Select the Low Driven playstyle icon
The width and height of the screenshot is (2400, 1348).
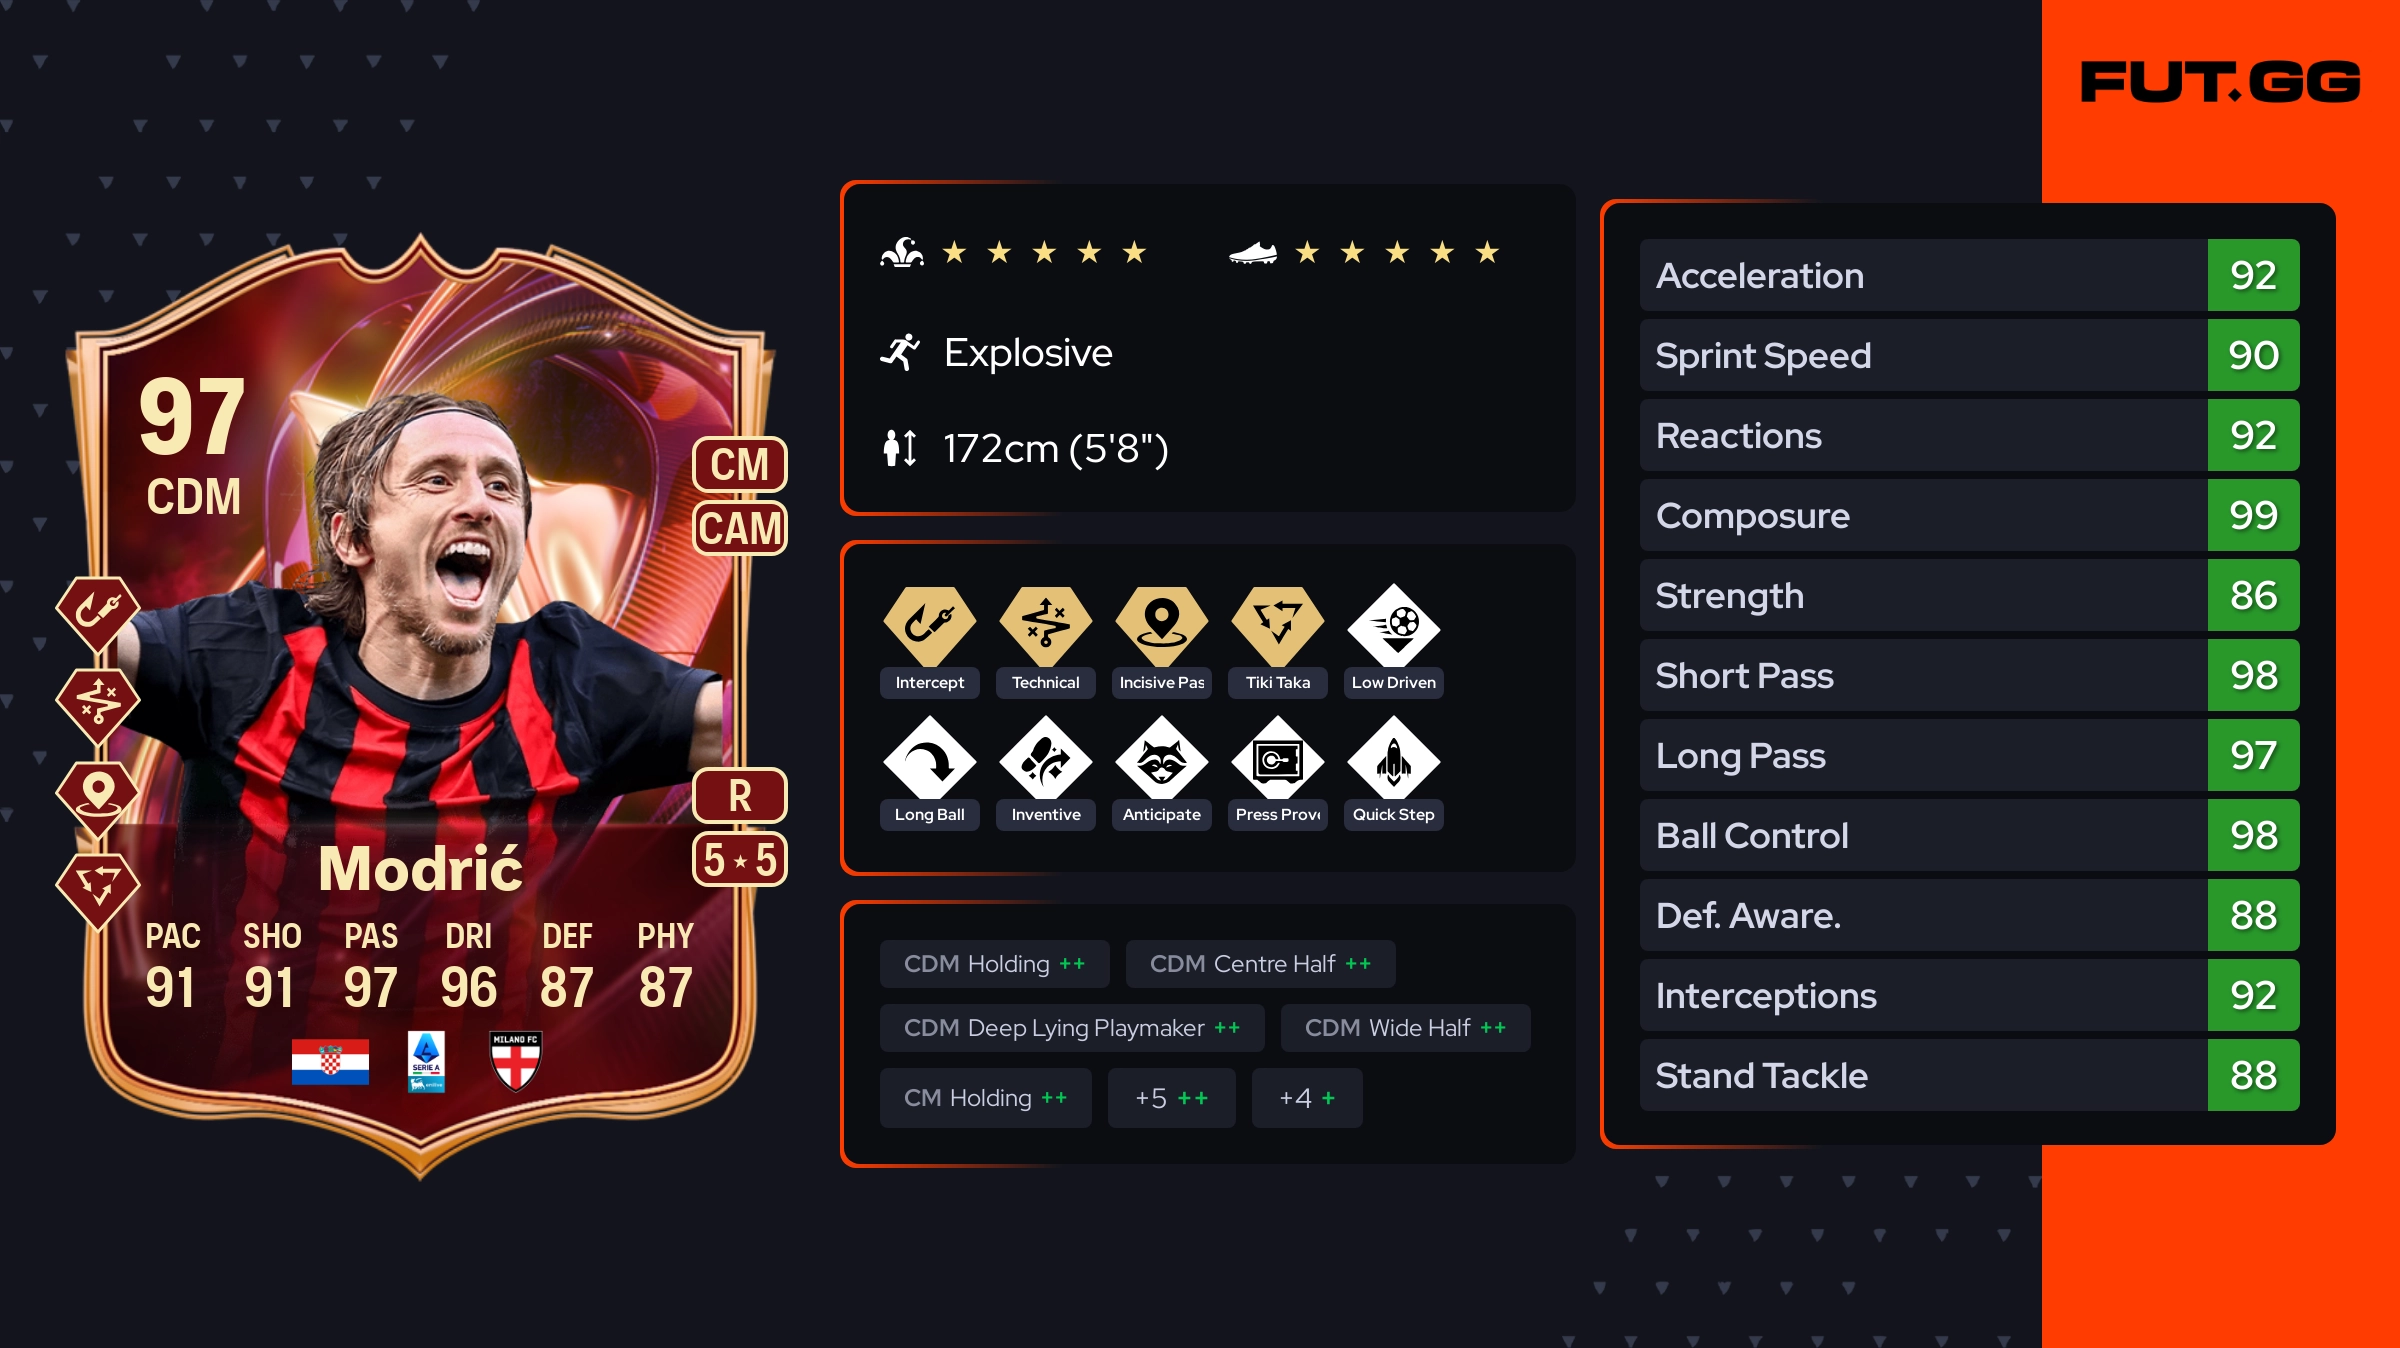[1393, 626]
